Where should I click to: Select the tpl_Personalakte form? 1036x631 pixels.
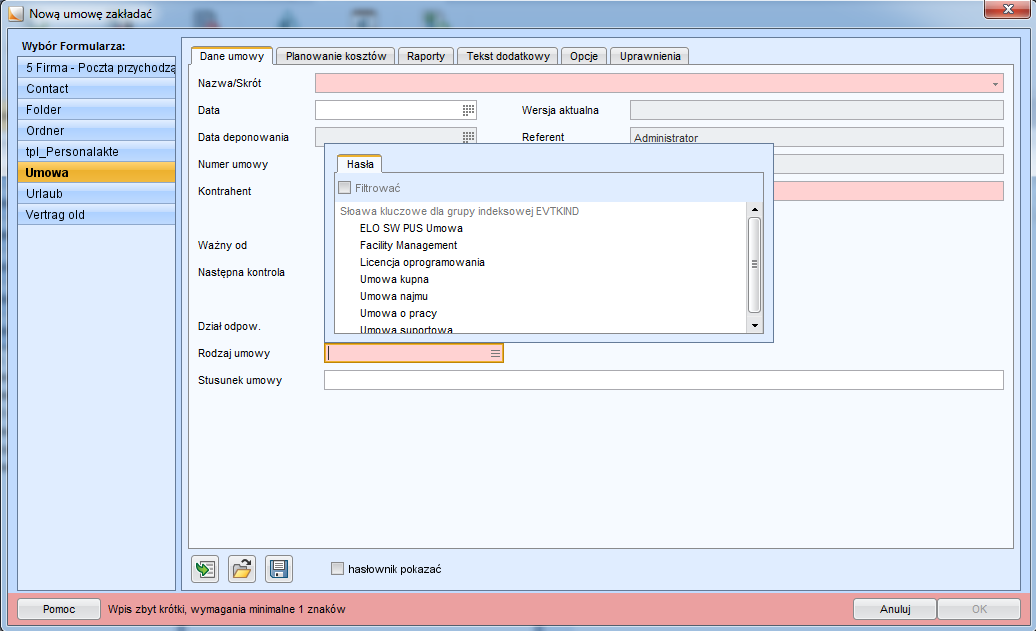click(x=96, y=151)
